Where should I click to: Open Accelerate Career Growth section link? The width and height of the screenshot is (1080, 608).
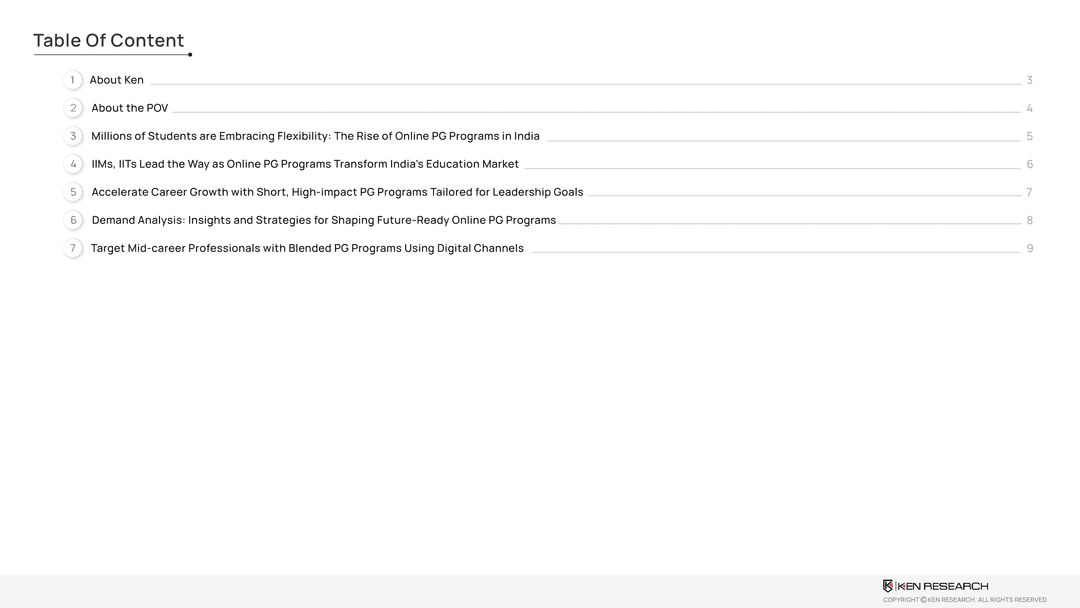[x=337, y=192]
